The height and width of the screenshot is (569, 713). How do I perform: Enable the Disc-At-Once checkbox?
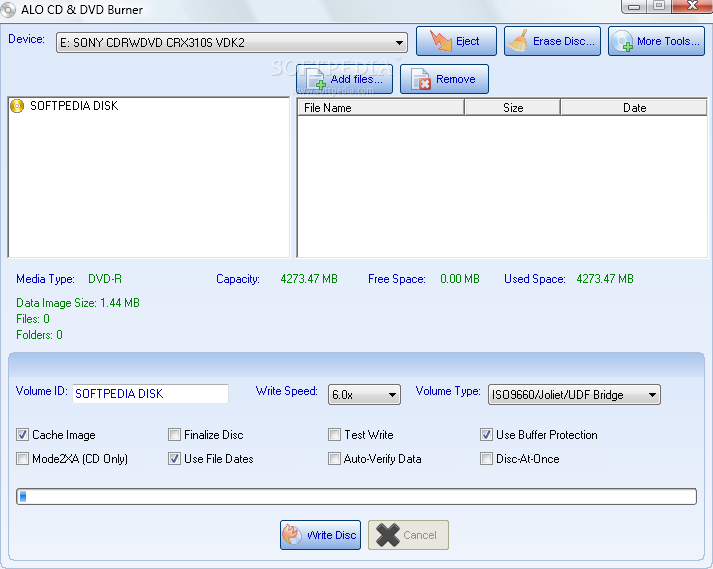coord(486,458)
